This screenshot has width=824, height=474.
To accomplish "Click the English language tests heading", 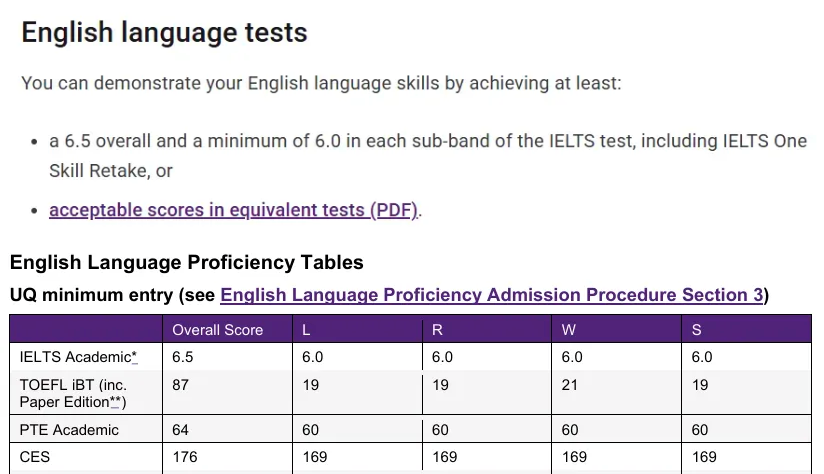I will (x=164, y=32).
